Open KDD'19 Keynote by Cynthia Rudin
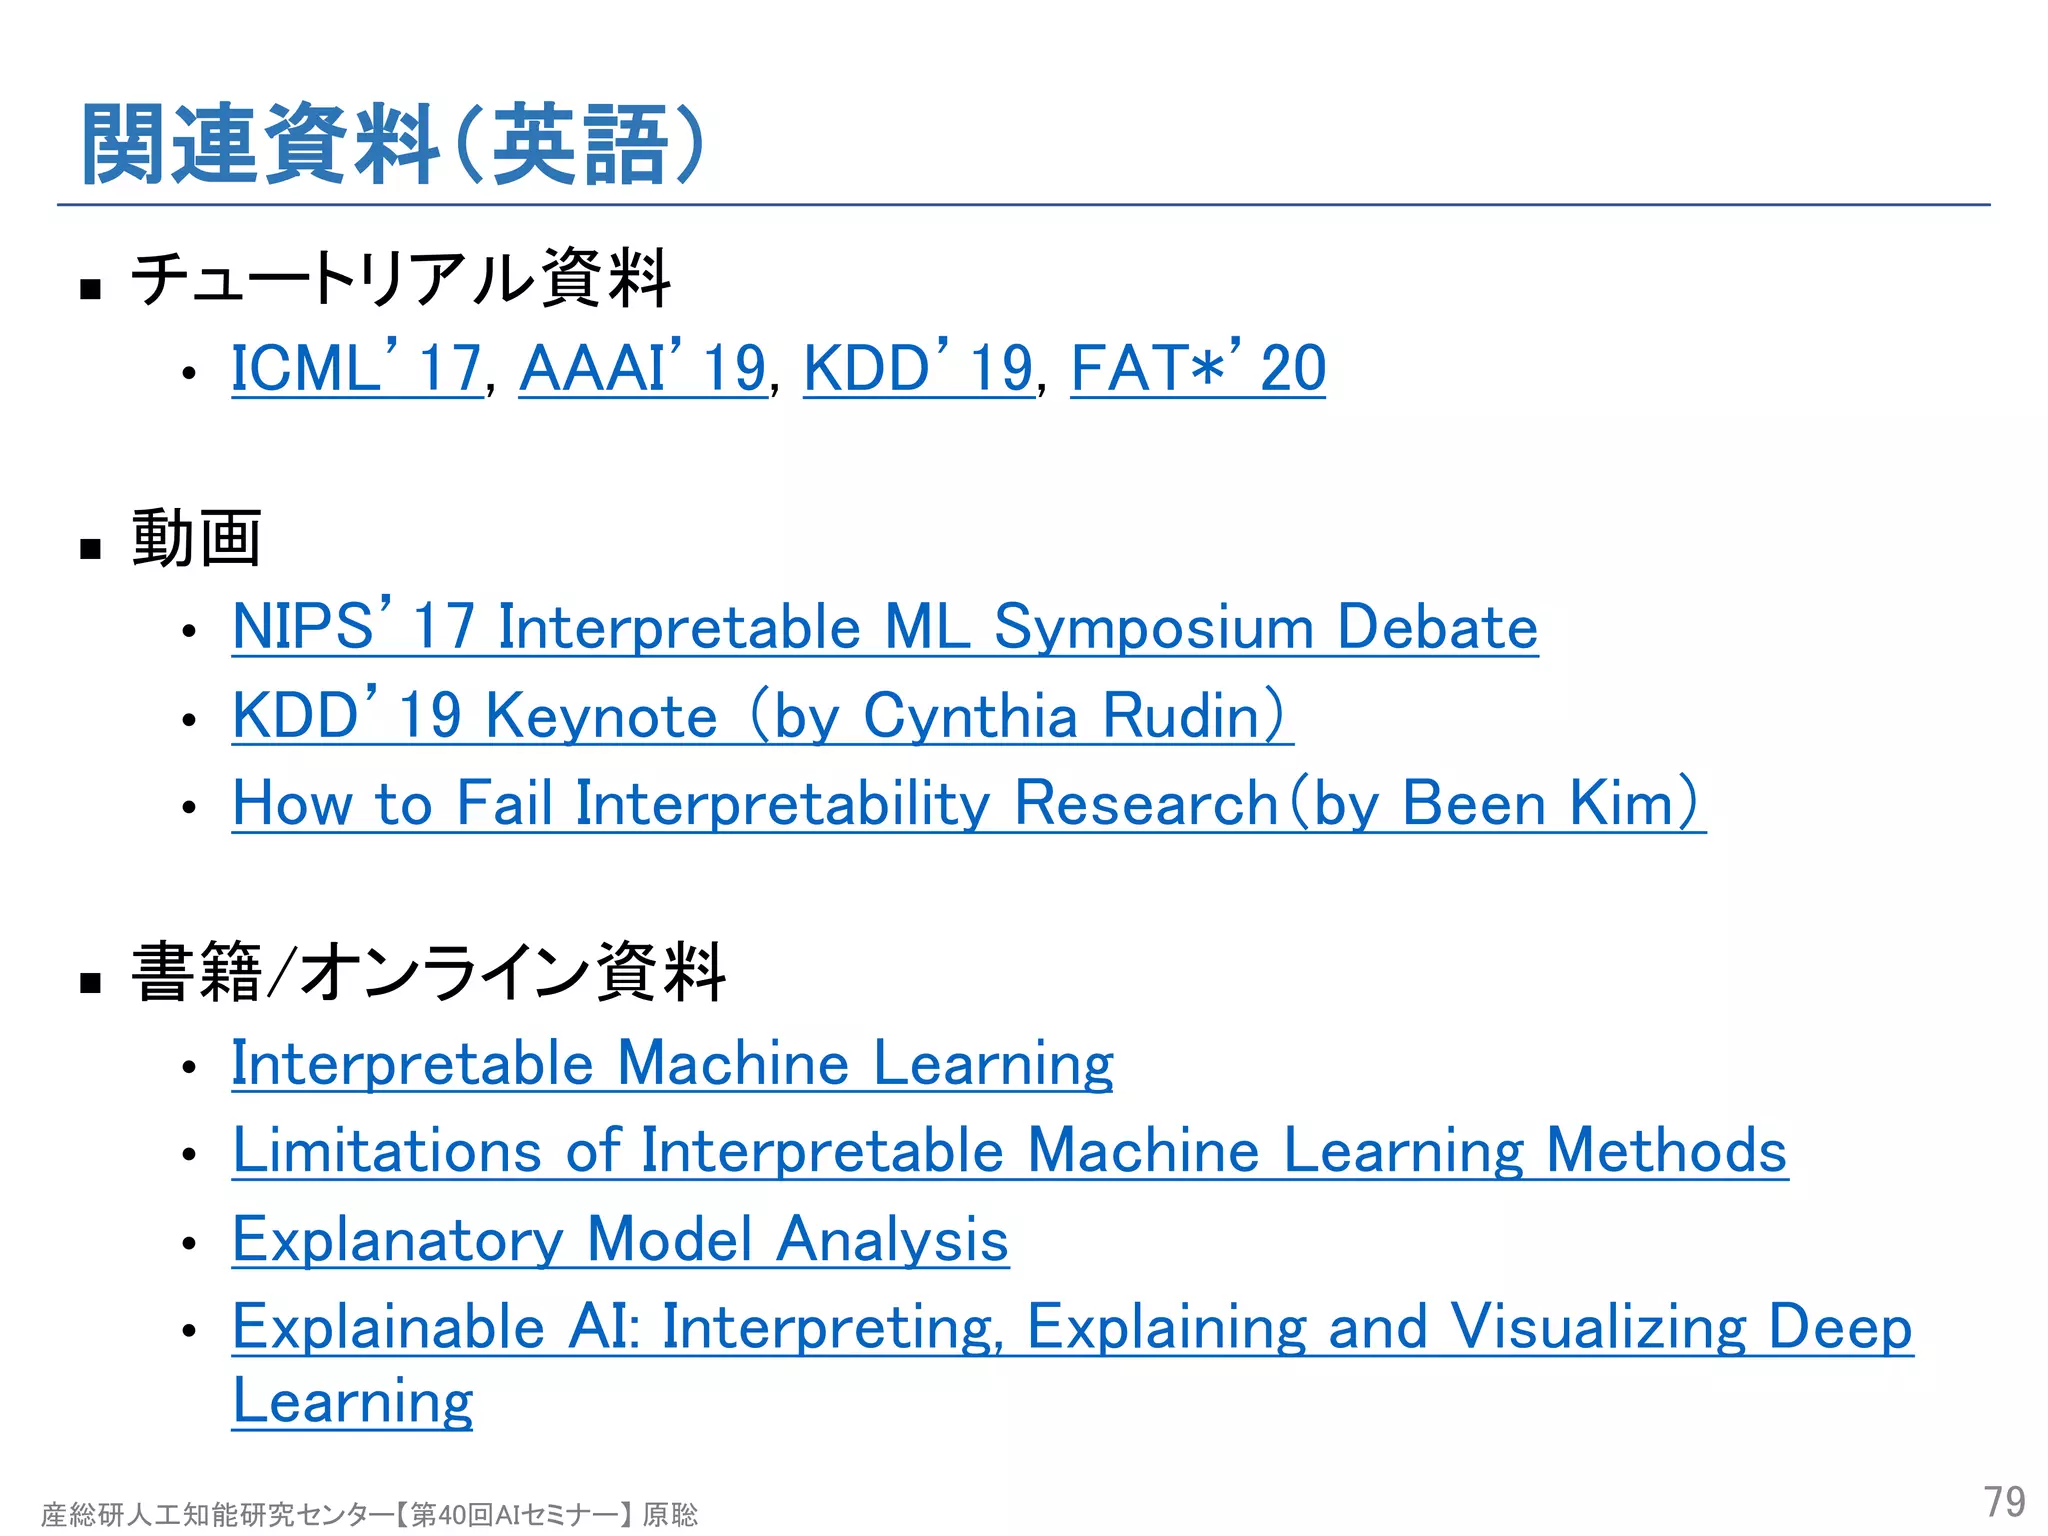This screenshot has height=1536, width=2048. (762, 716)
